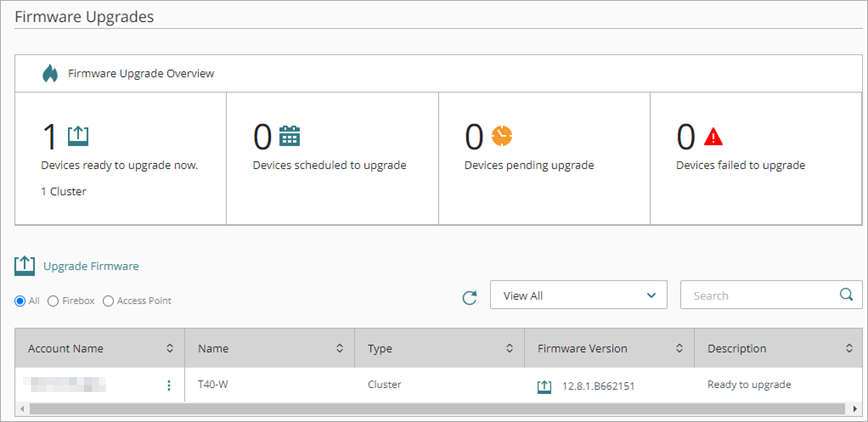Sort by Account Name column arrows
The height and width of the screenshot is (422, 868).
[169, 349]
